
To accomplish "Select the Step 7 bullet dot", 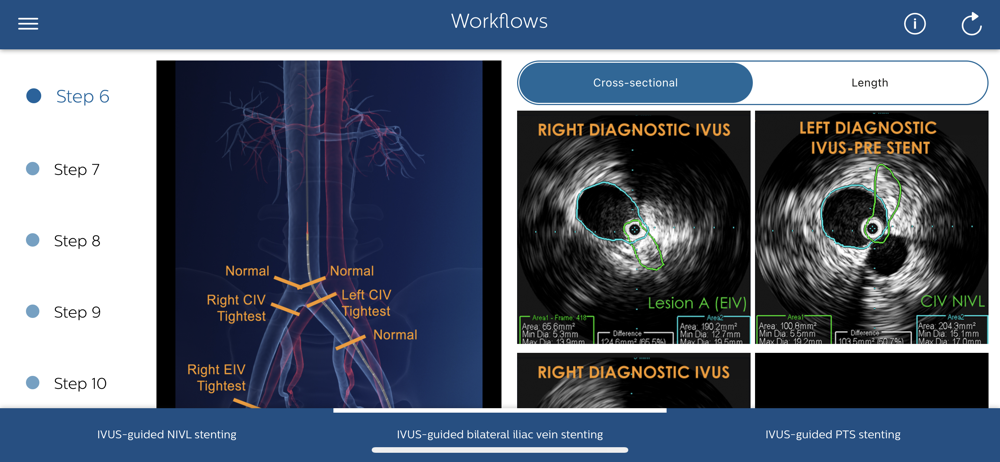I will click(x=33, y=169).
